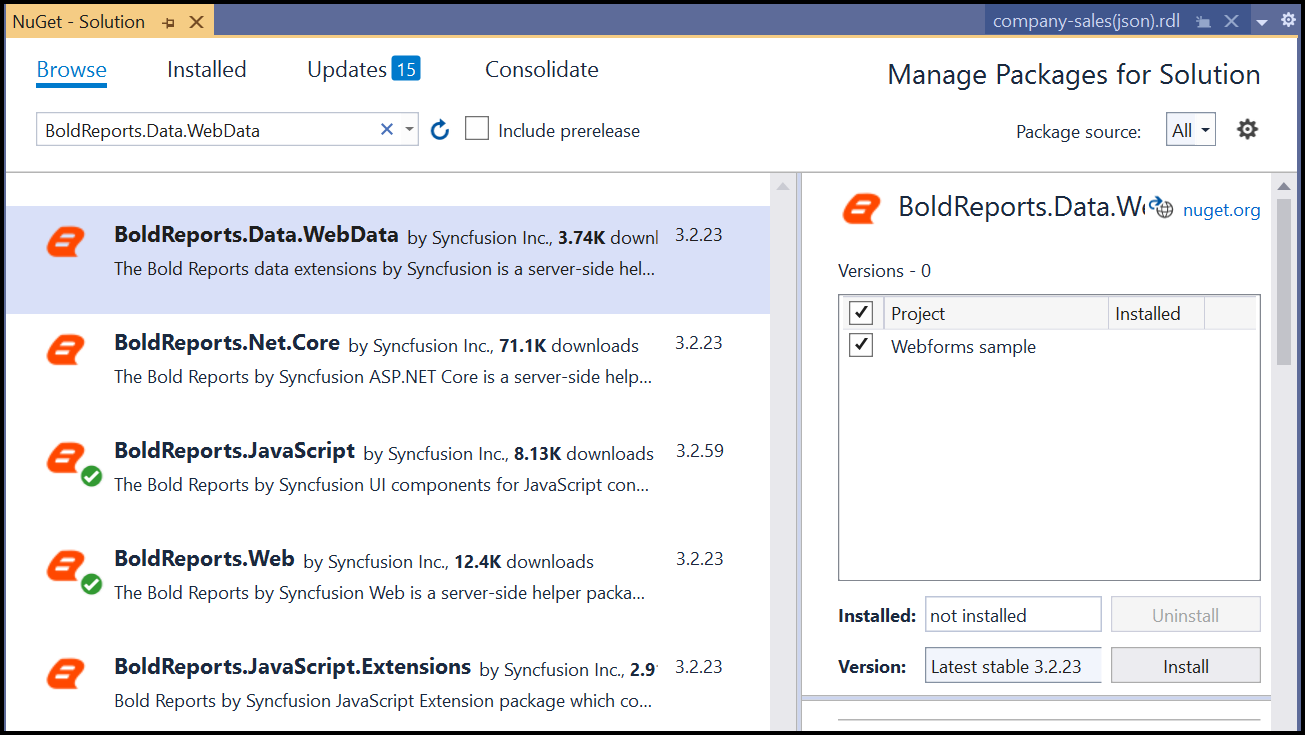Viewport: 1305px width, 735px height.
Task: Click the gear icon in the tab strip
Action: [x=1288, y=20]
